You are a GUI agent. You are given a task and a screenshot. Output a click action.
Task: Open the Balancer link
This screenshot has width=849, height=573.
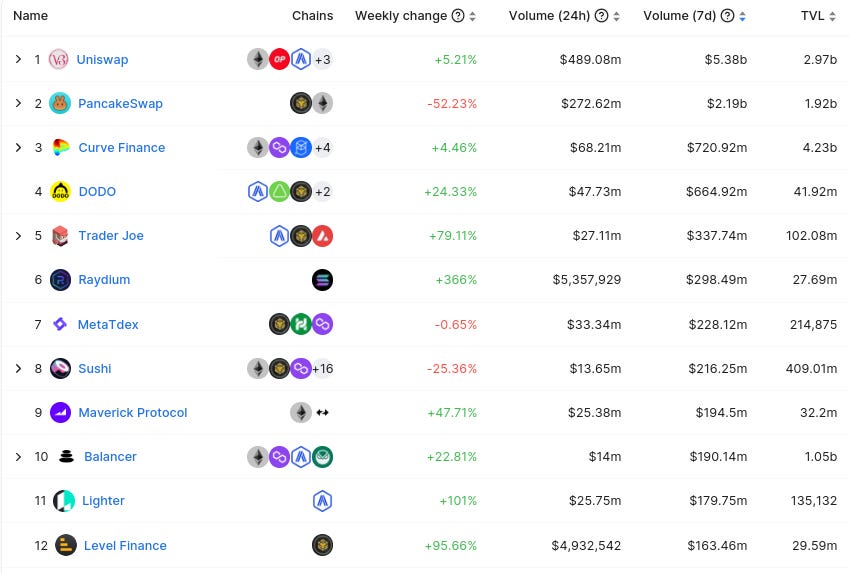coord(110,457)
